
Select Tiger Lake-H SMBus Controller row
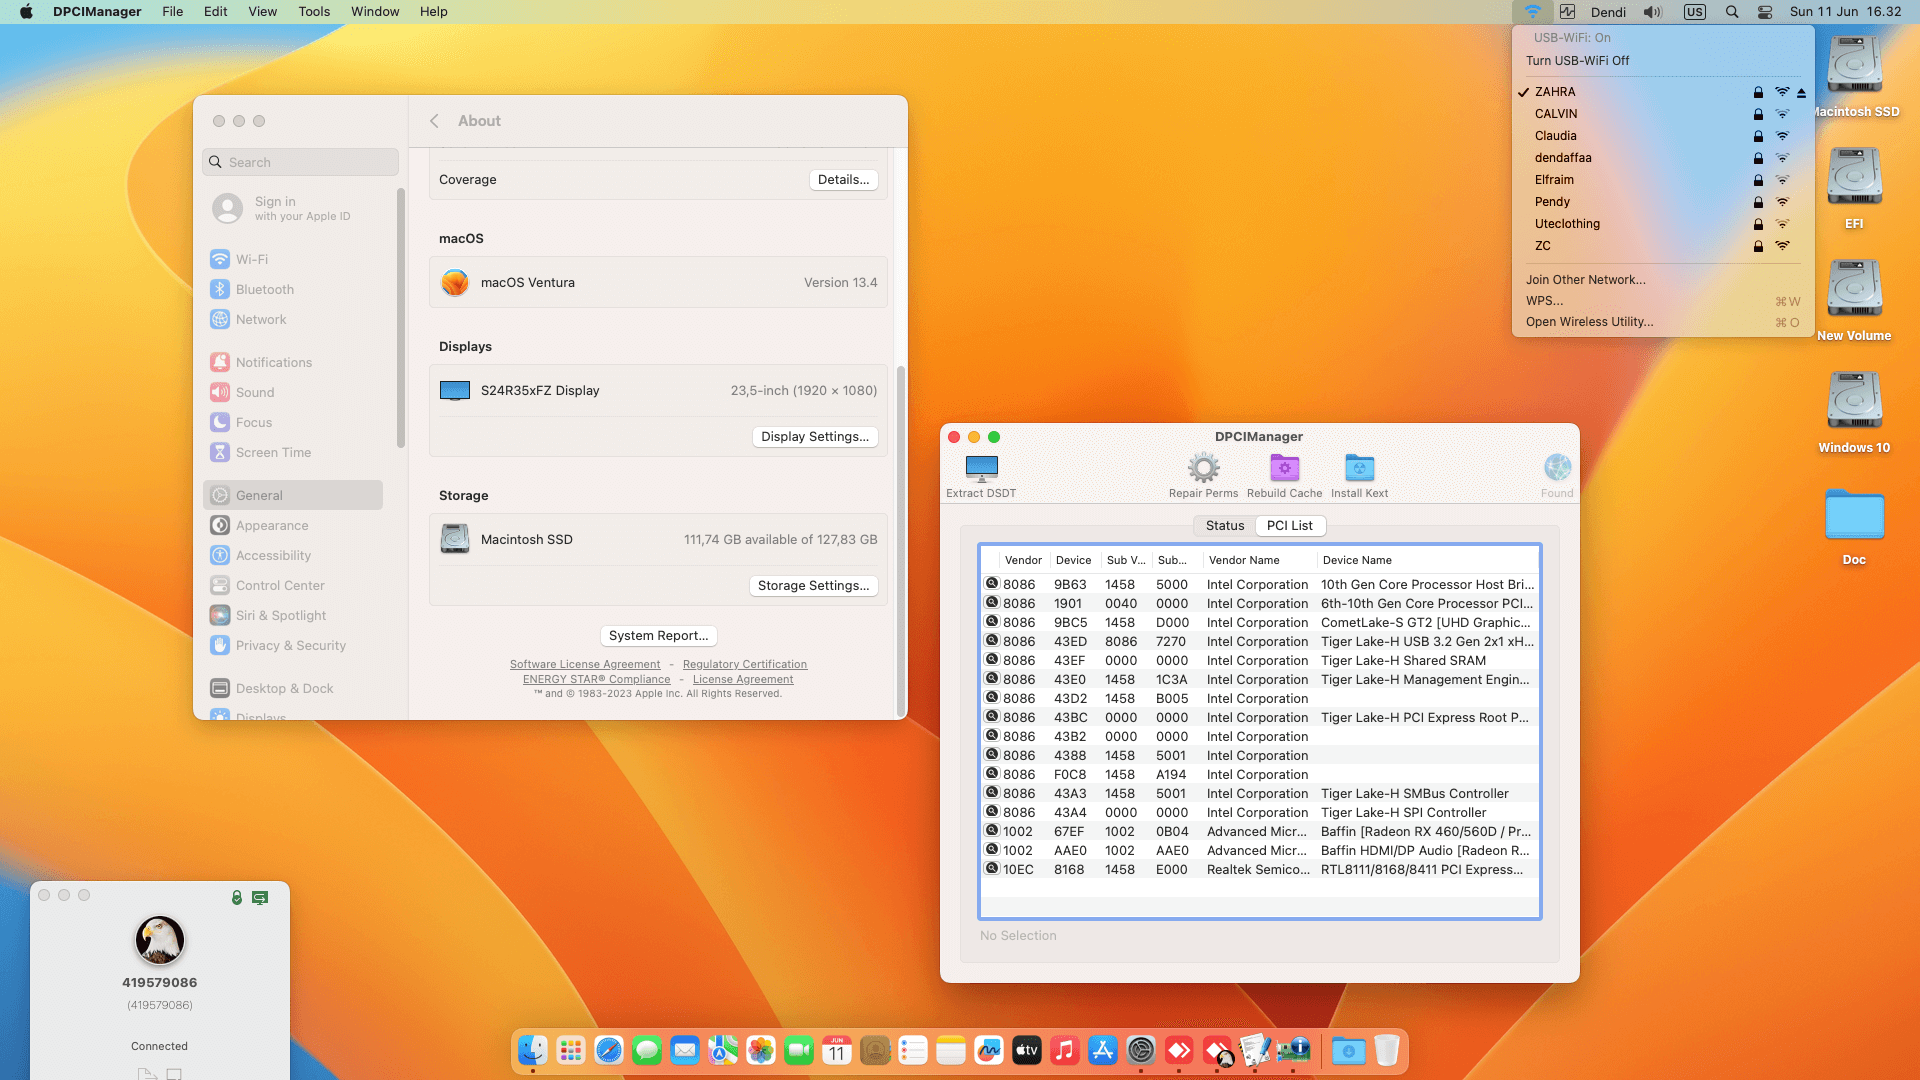coord(1260,794)
